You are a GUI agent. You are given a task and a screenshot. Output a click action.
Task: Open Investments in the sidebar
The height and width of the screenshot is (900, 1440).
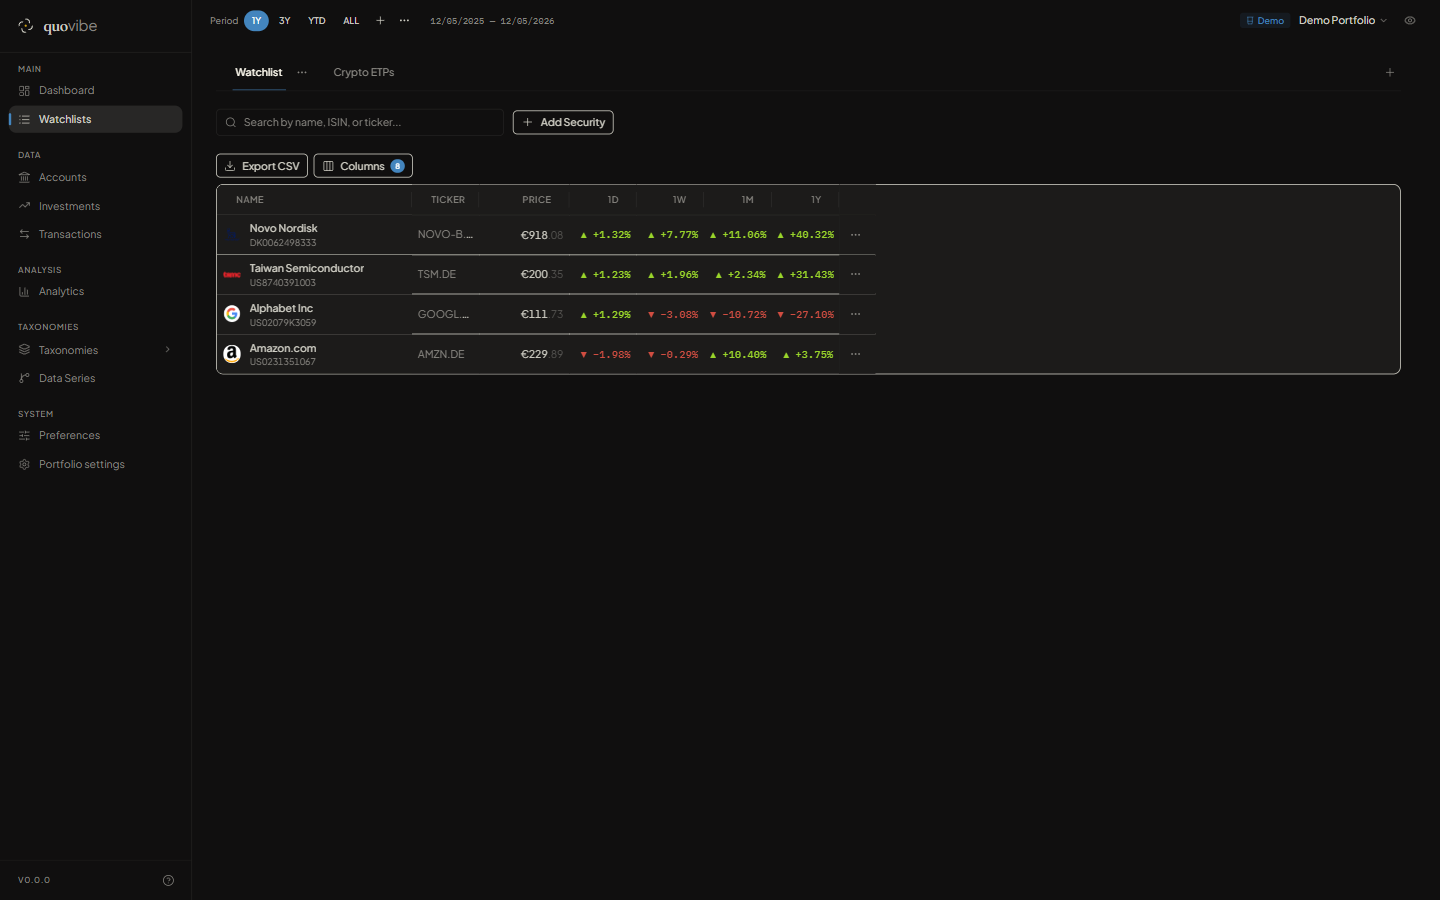tap(95, 206)
